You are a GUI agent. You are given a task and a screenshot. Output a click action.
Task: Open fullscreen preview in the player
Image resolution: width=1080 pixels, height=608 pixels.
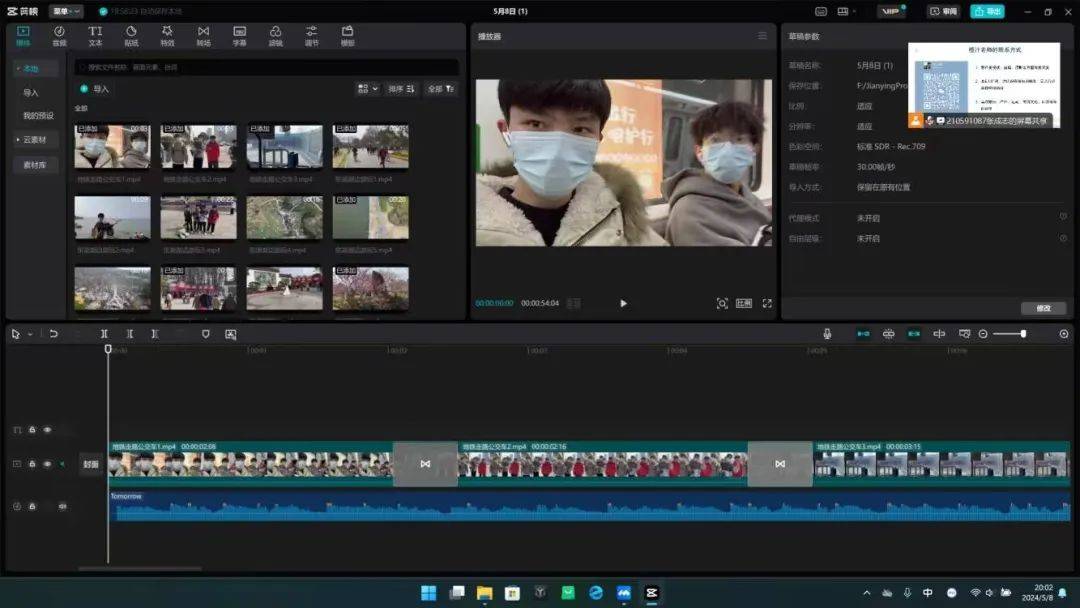coord(767,302)
